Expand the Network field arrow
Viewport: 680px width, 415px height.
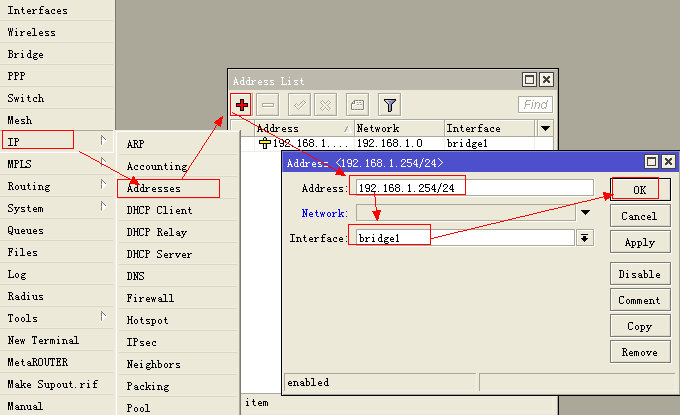tap(585, 212)
